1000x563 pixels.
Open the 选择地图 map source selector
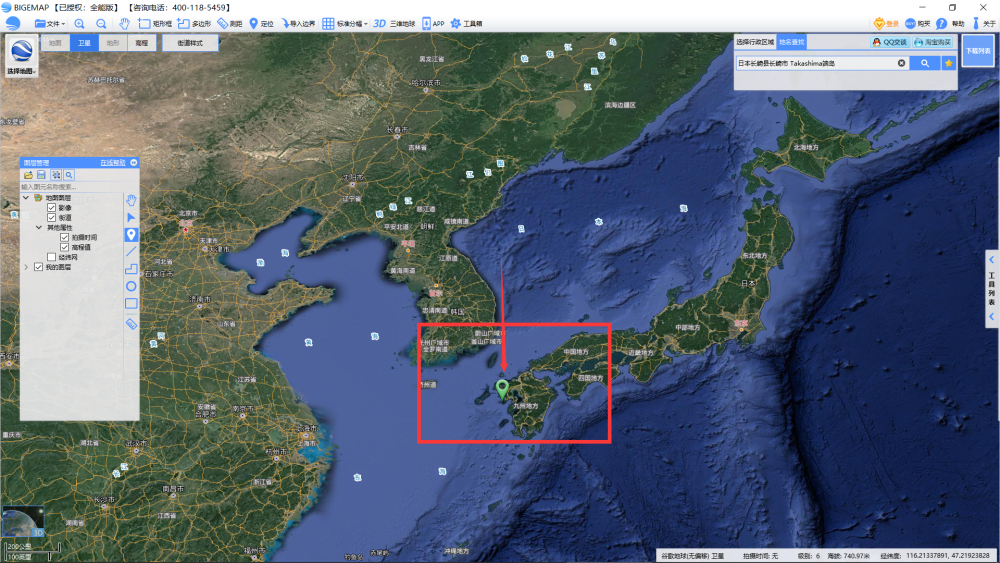(x=22, y=55)
